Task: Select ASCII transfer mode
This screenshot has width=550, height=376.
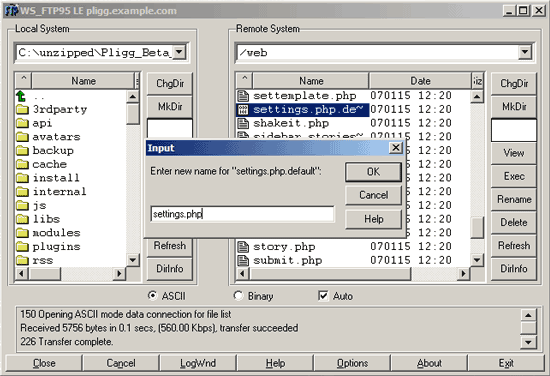Action: click(153, 296)
